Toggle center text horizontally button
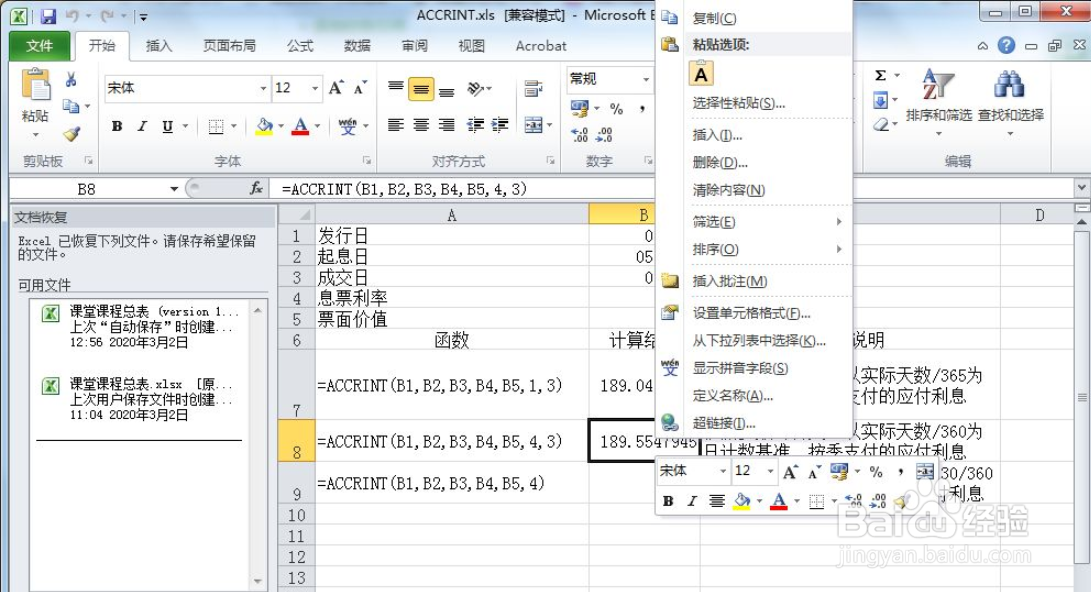The width and height of the screenshot is (1091, 592). point(421,125)
